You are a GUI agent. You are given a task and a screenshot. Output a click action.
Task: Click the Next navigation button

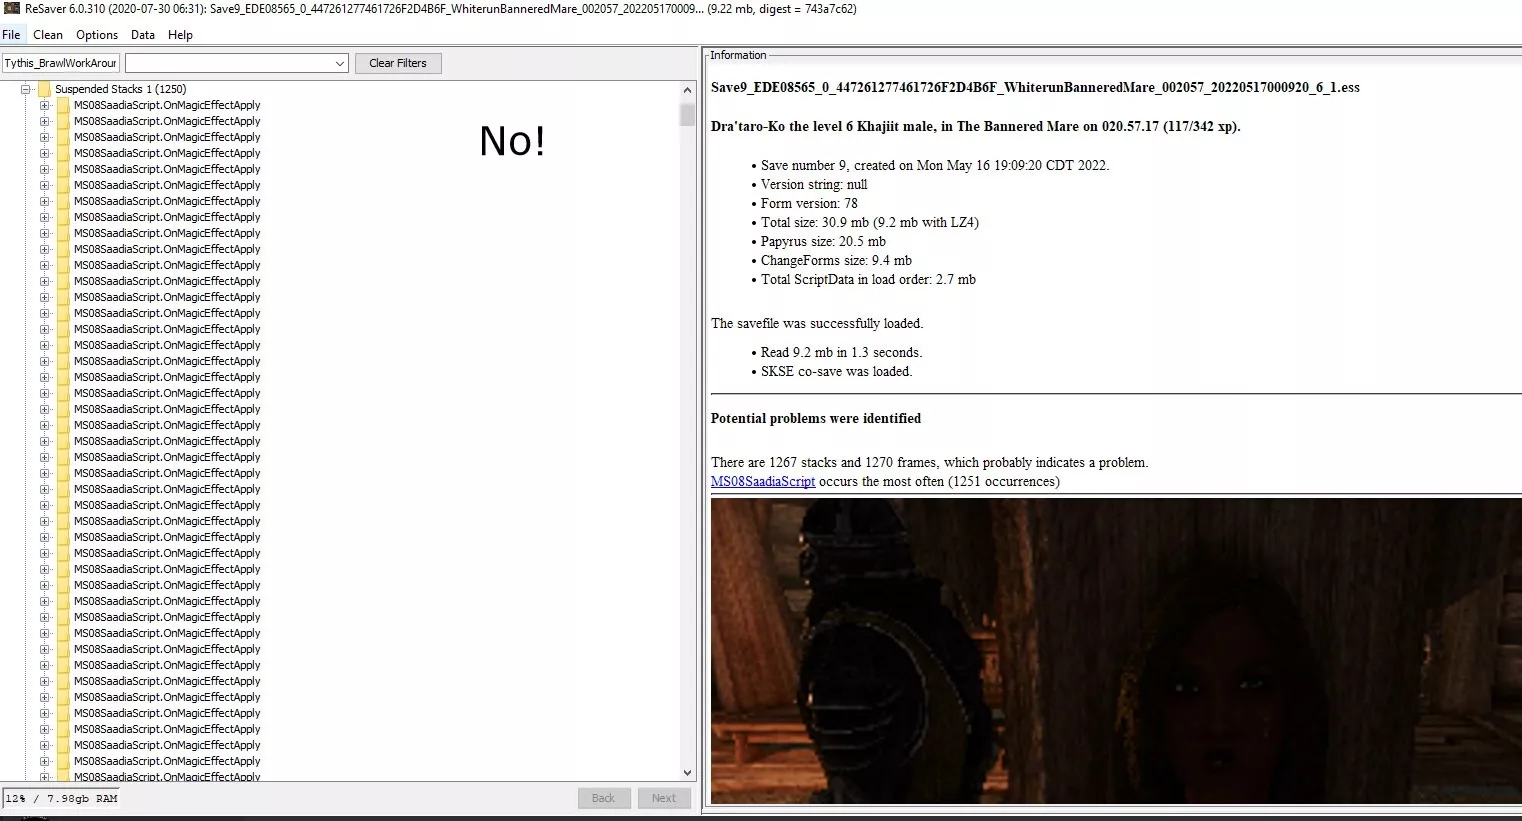click(x=664, y=798)
